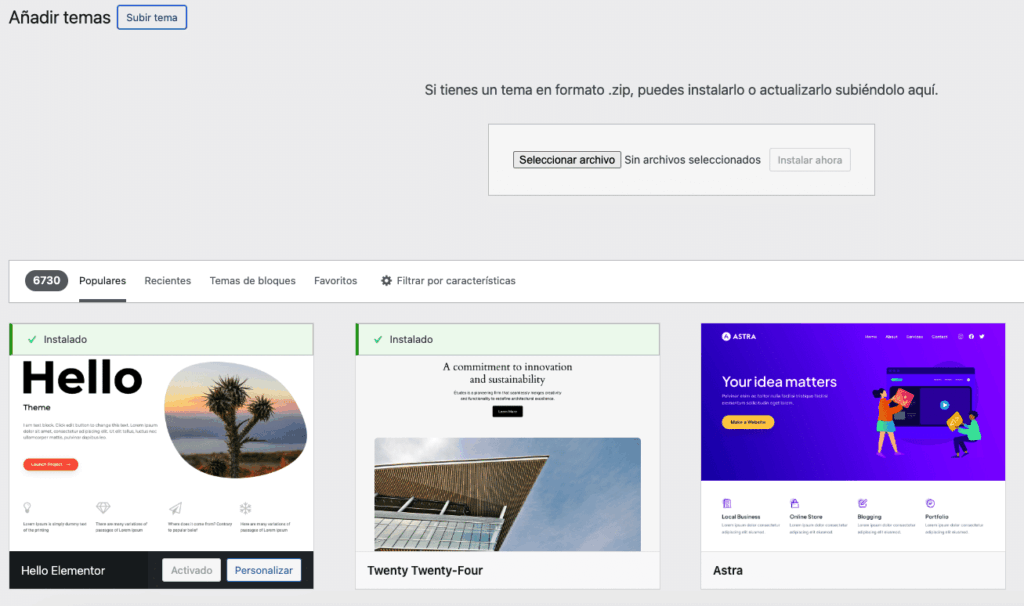Open the Astra theme preview thumbnail
Viewport: 1024px width, 606px height.
point(853,437)
